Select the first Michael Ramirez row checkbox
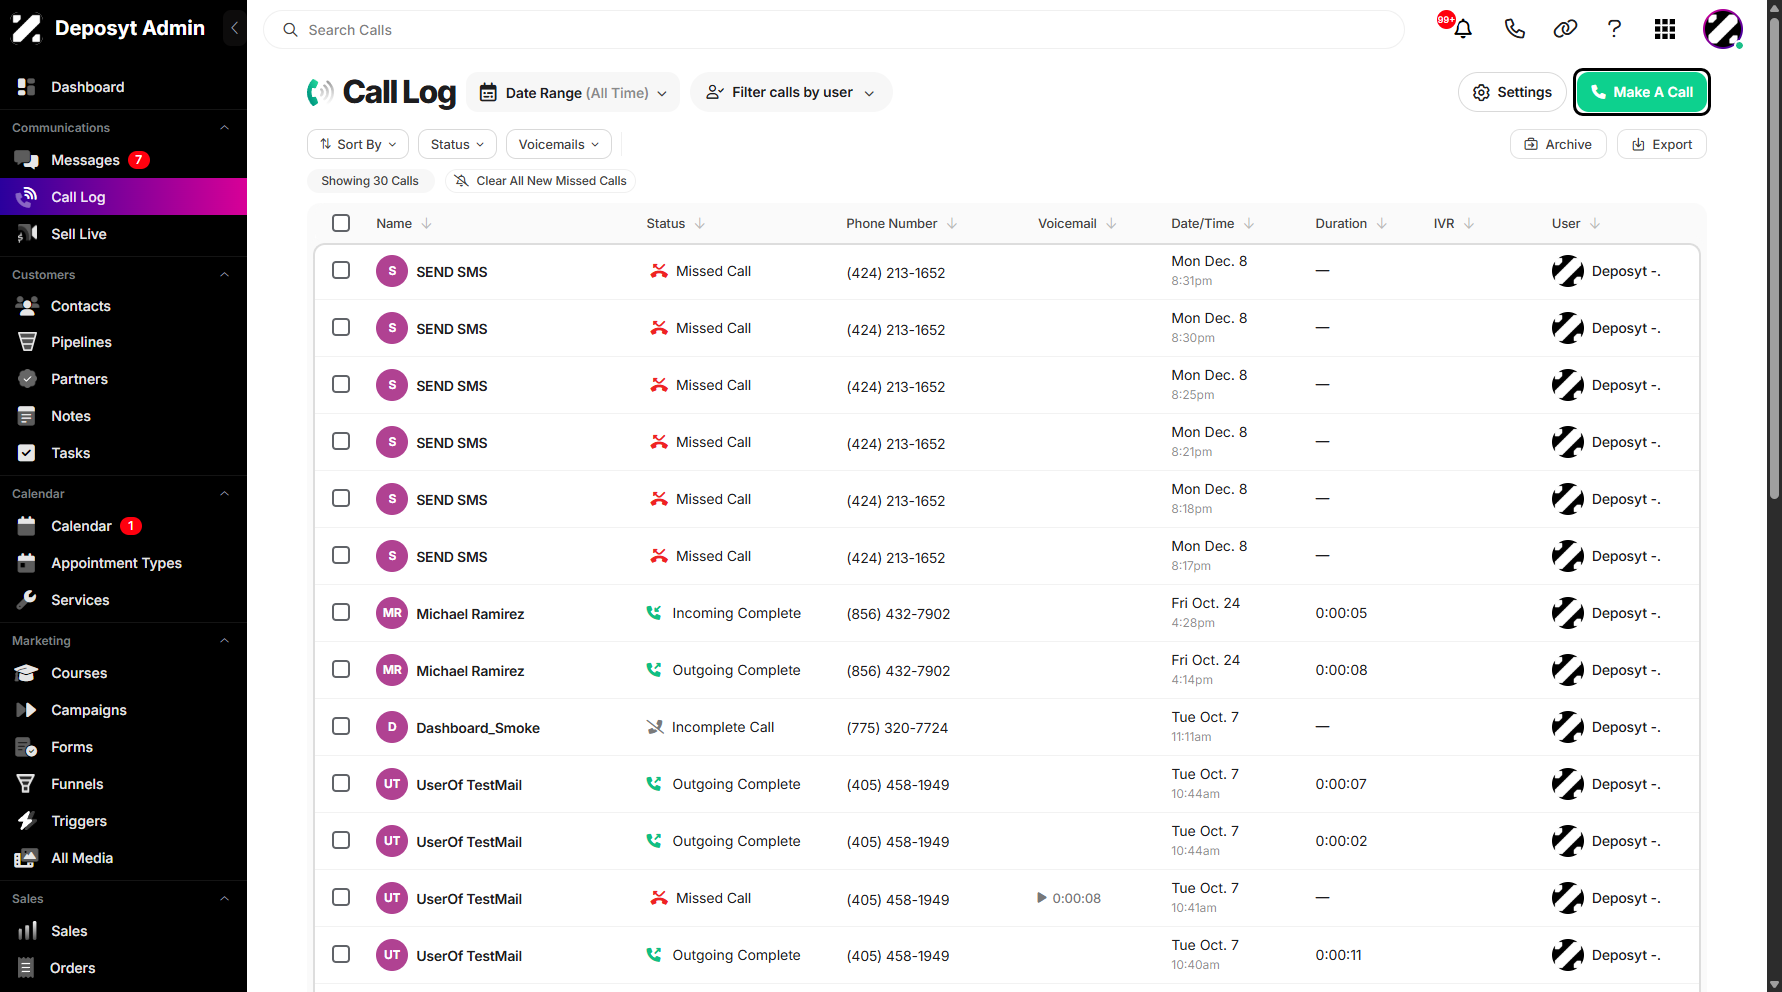The image size is (1782, 992). click(341, 612)
